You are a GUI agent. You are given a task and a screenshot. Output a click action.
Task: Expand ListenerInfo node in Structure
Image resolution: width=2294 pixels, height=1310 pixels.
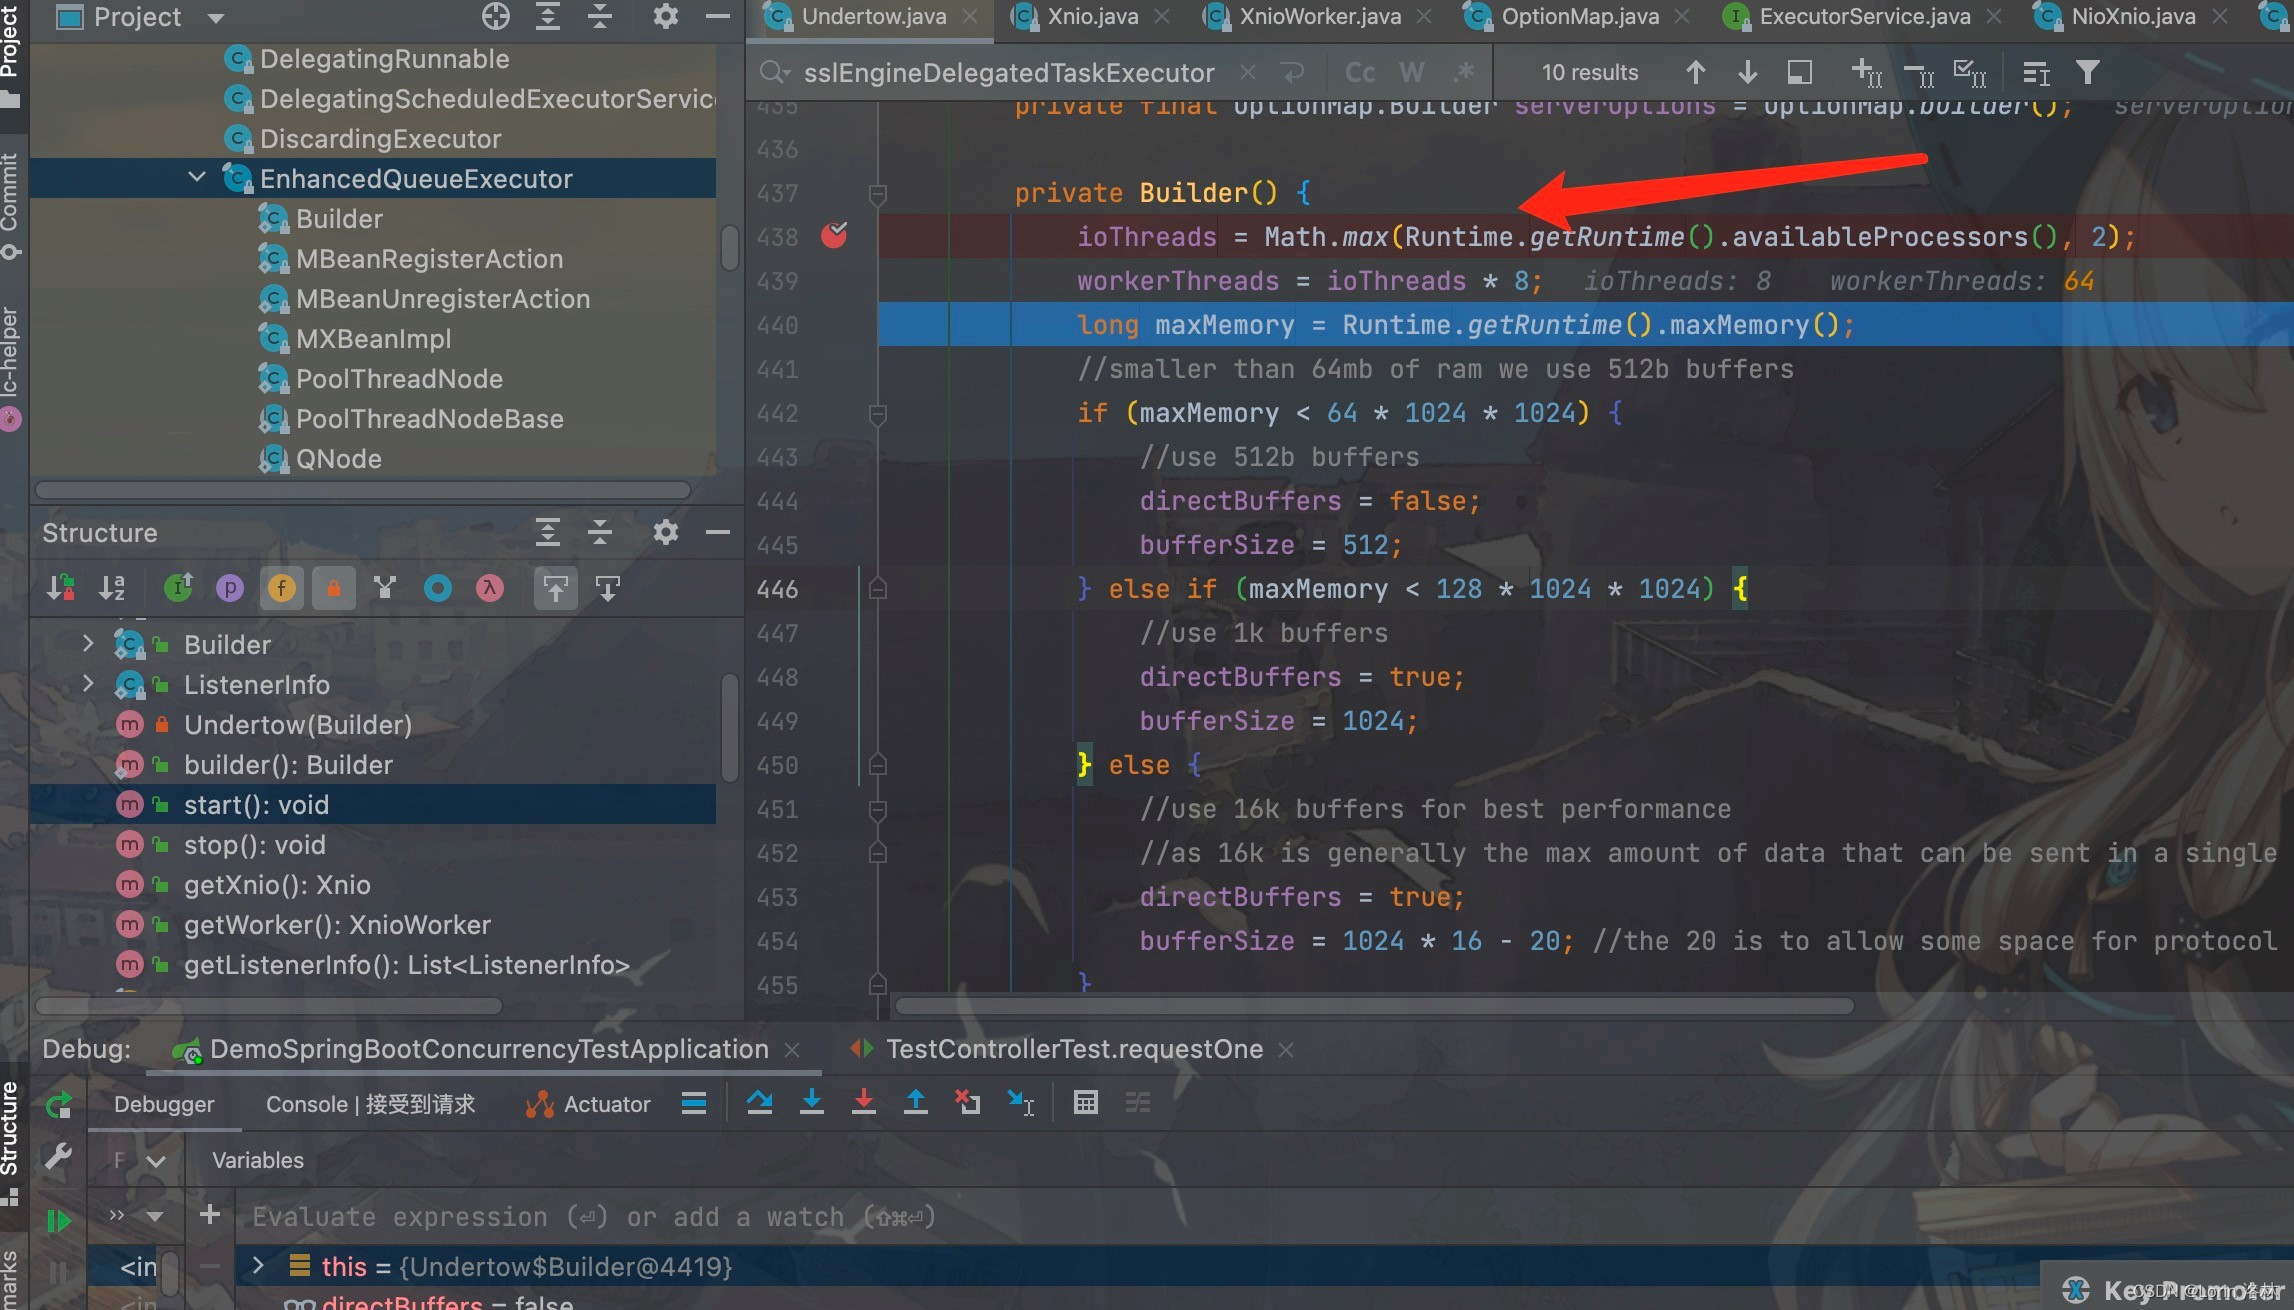pos(87,683)
